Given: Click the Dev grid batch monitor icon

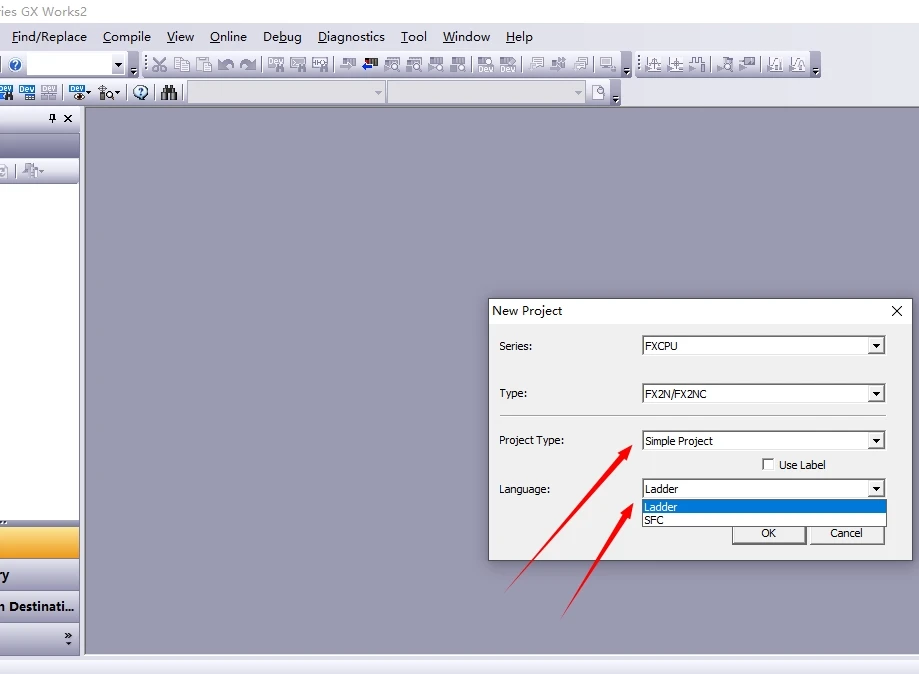Looking at the screenshot, I should pyautogui.click(x=27, y=93).
